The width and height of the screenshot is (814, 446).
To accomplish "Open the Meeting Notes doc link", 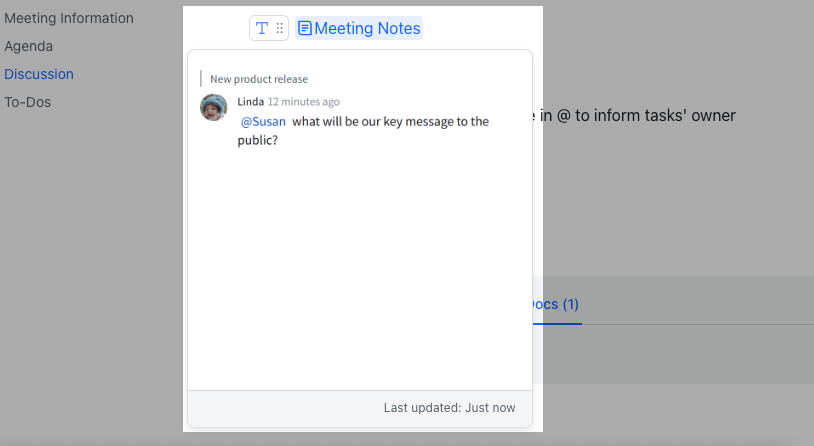I will click(x=367, y=29).
